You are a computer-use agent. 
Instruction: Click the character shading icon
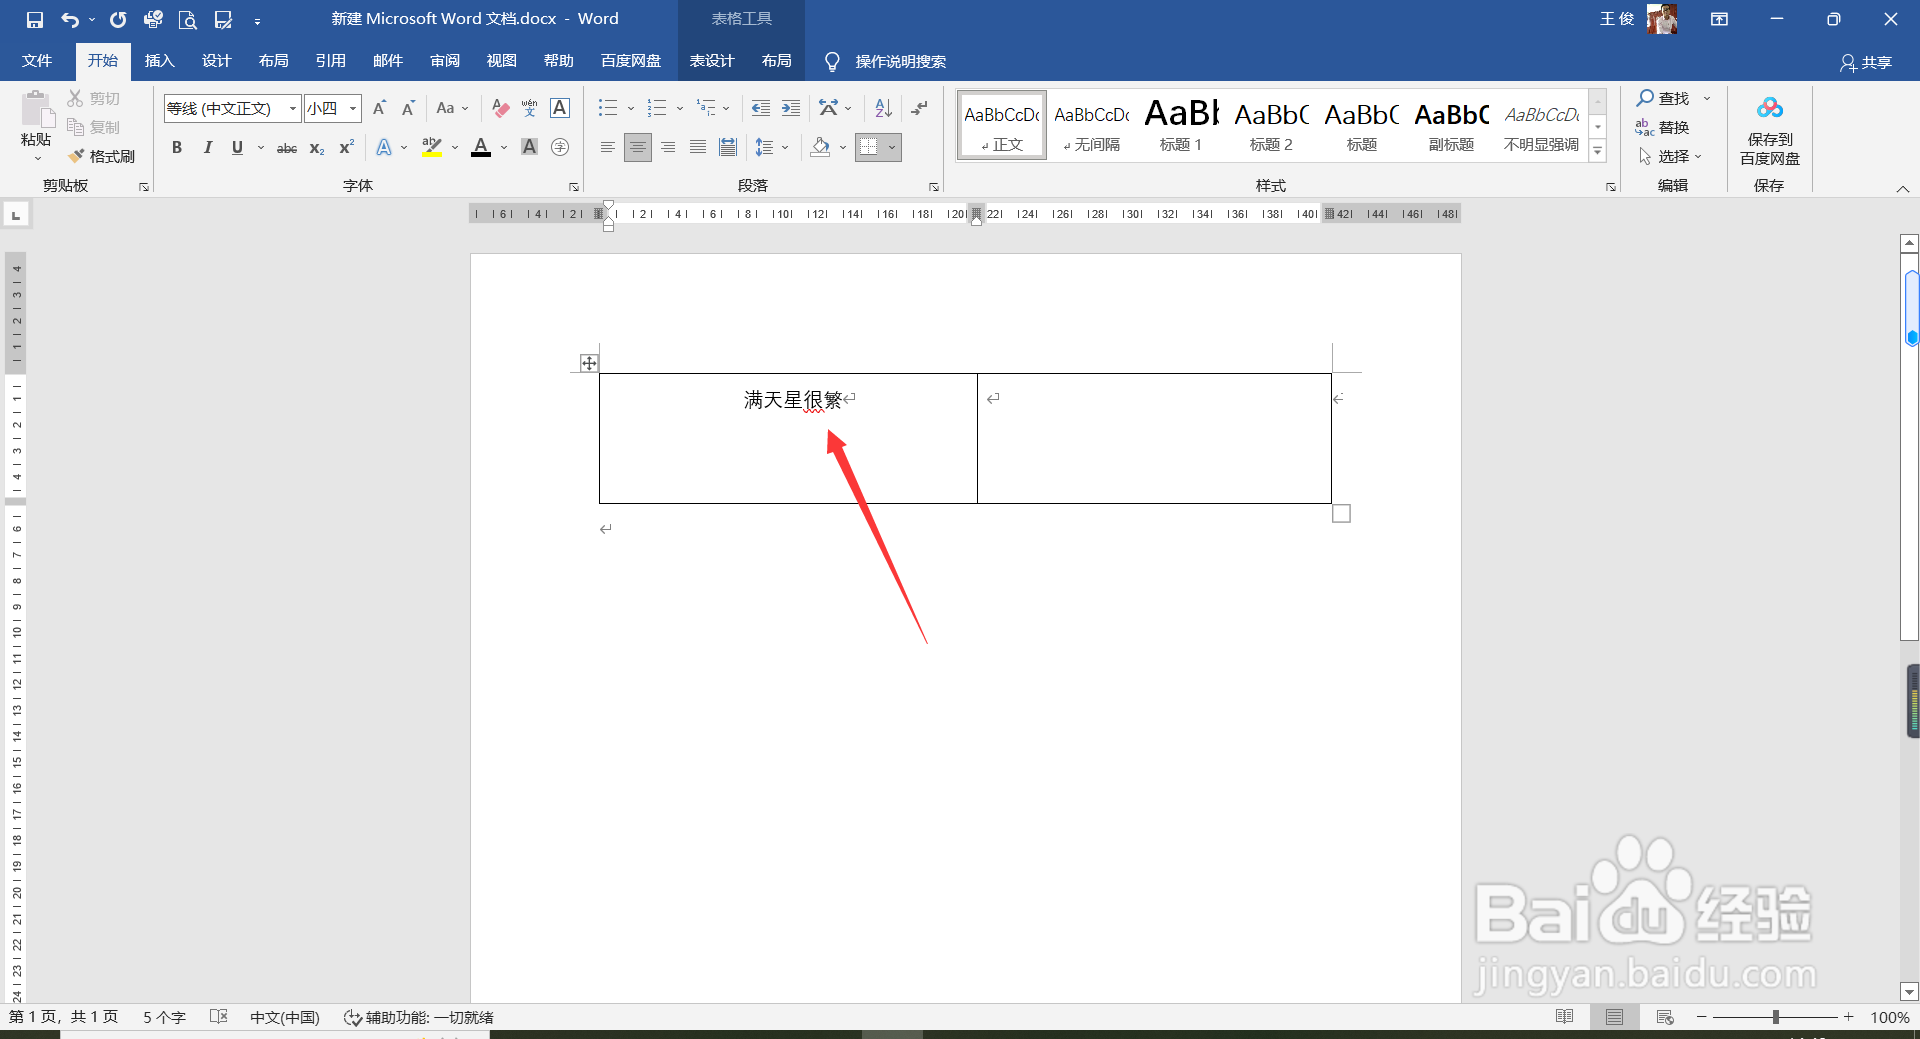click(530, 147)
